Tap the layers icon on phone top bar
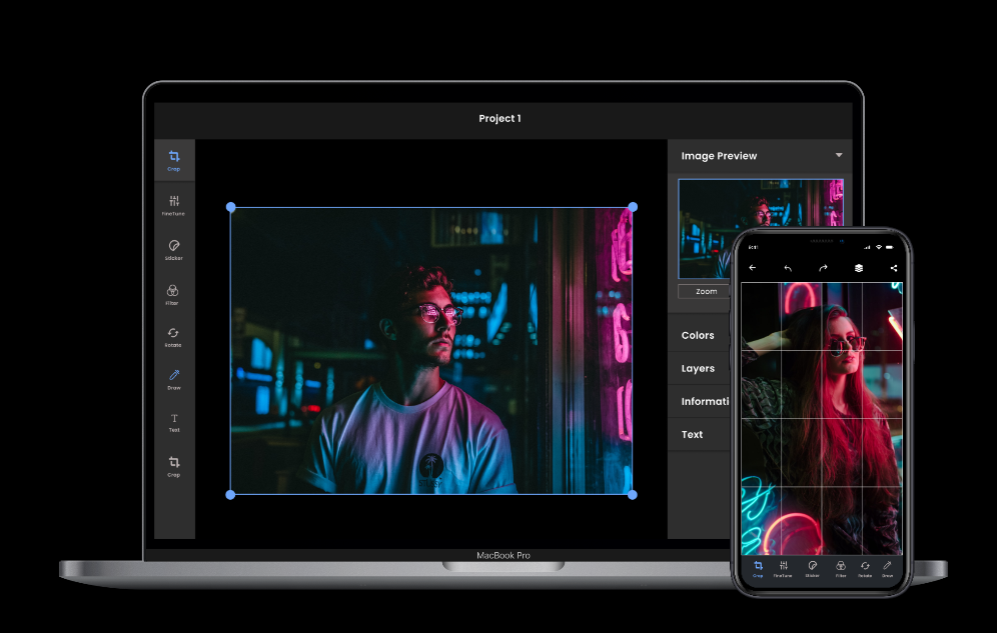 pos(858,268)
